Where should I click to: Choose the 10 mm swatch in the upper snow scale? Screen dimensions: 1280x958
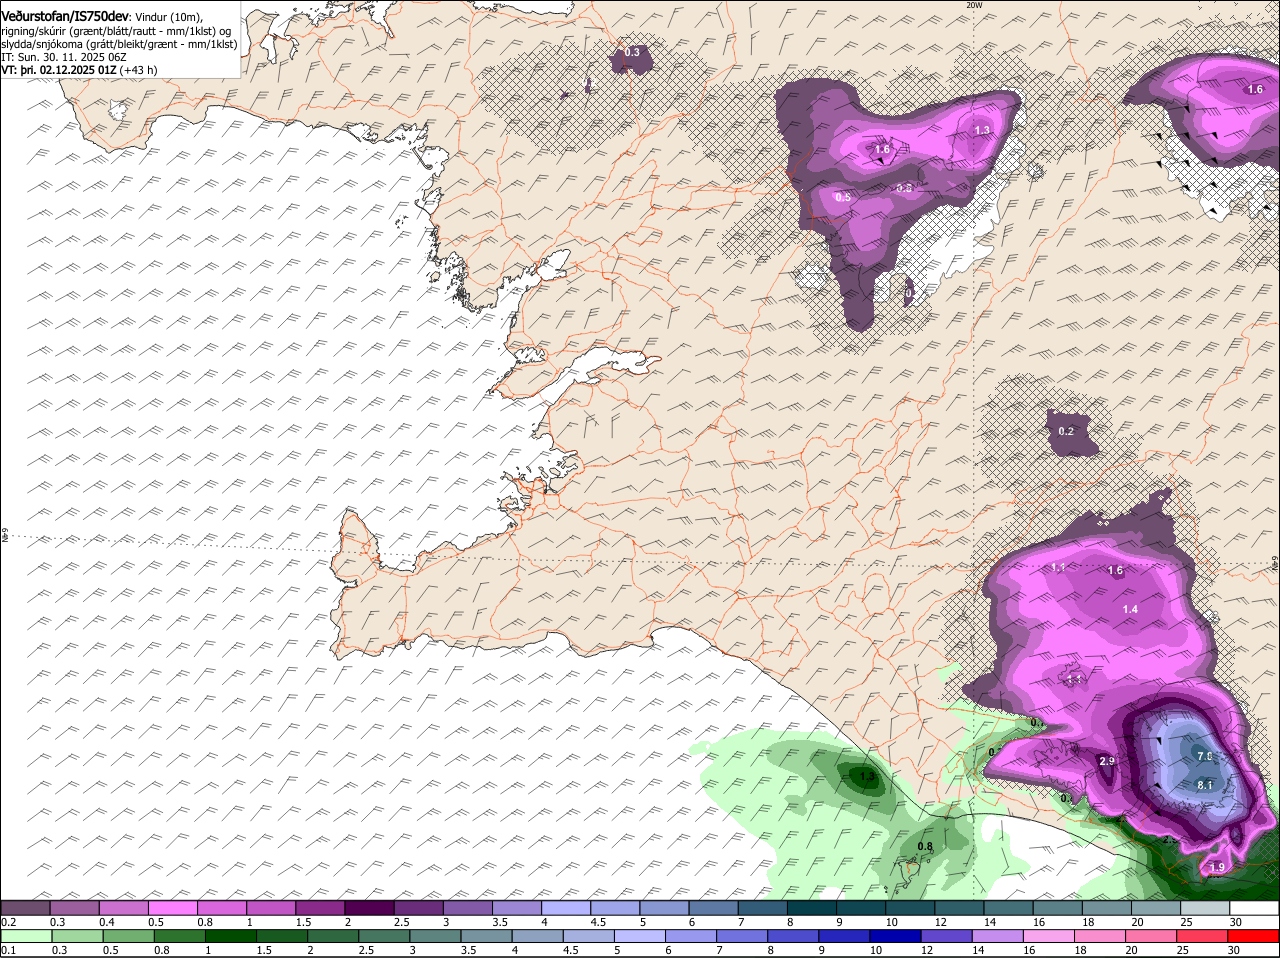point(909,908)
